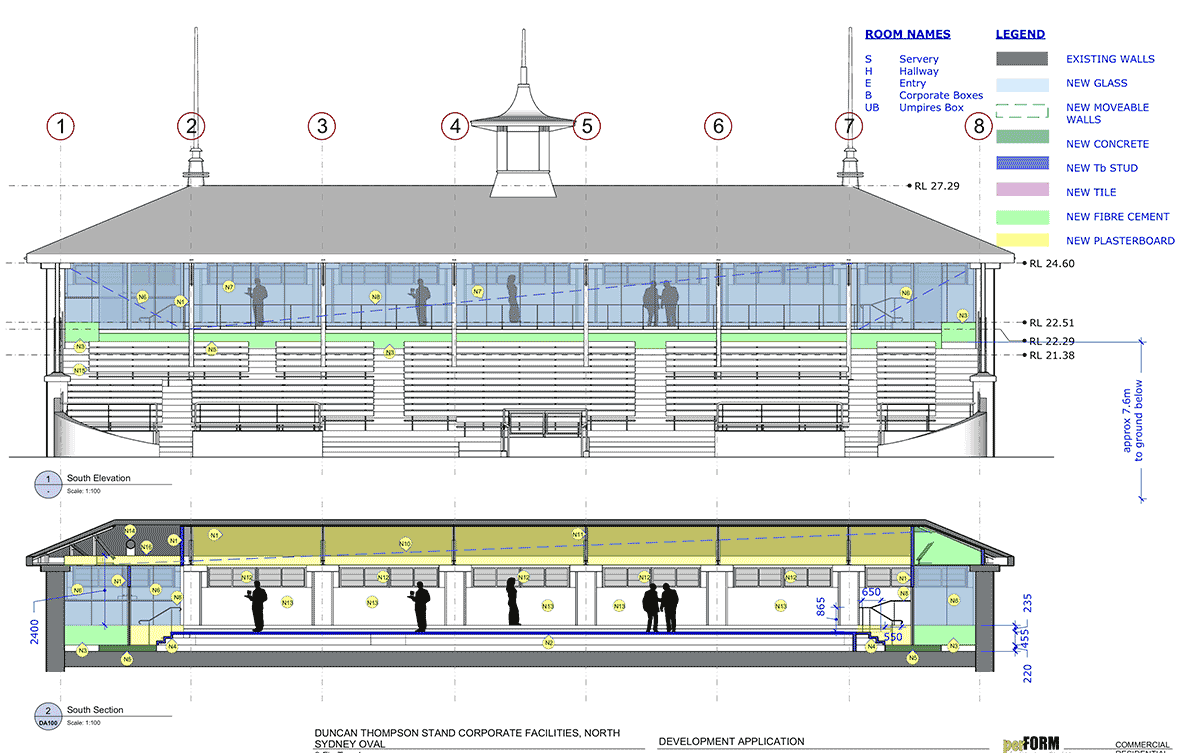Pick the New Tile purple swatch

coord(1022,190)
